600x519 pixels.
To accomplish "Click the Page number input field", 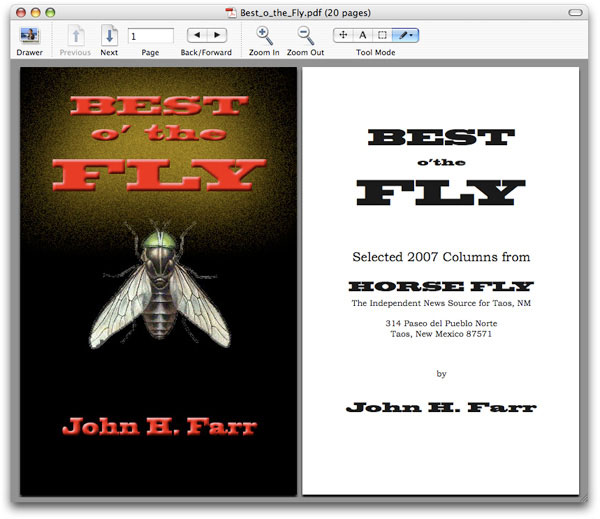I will coord(150,36).
